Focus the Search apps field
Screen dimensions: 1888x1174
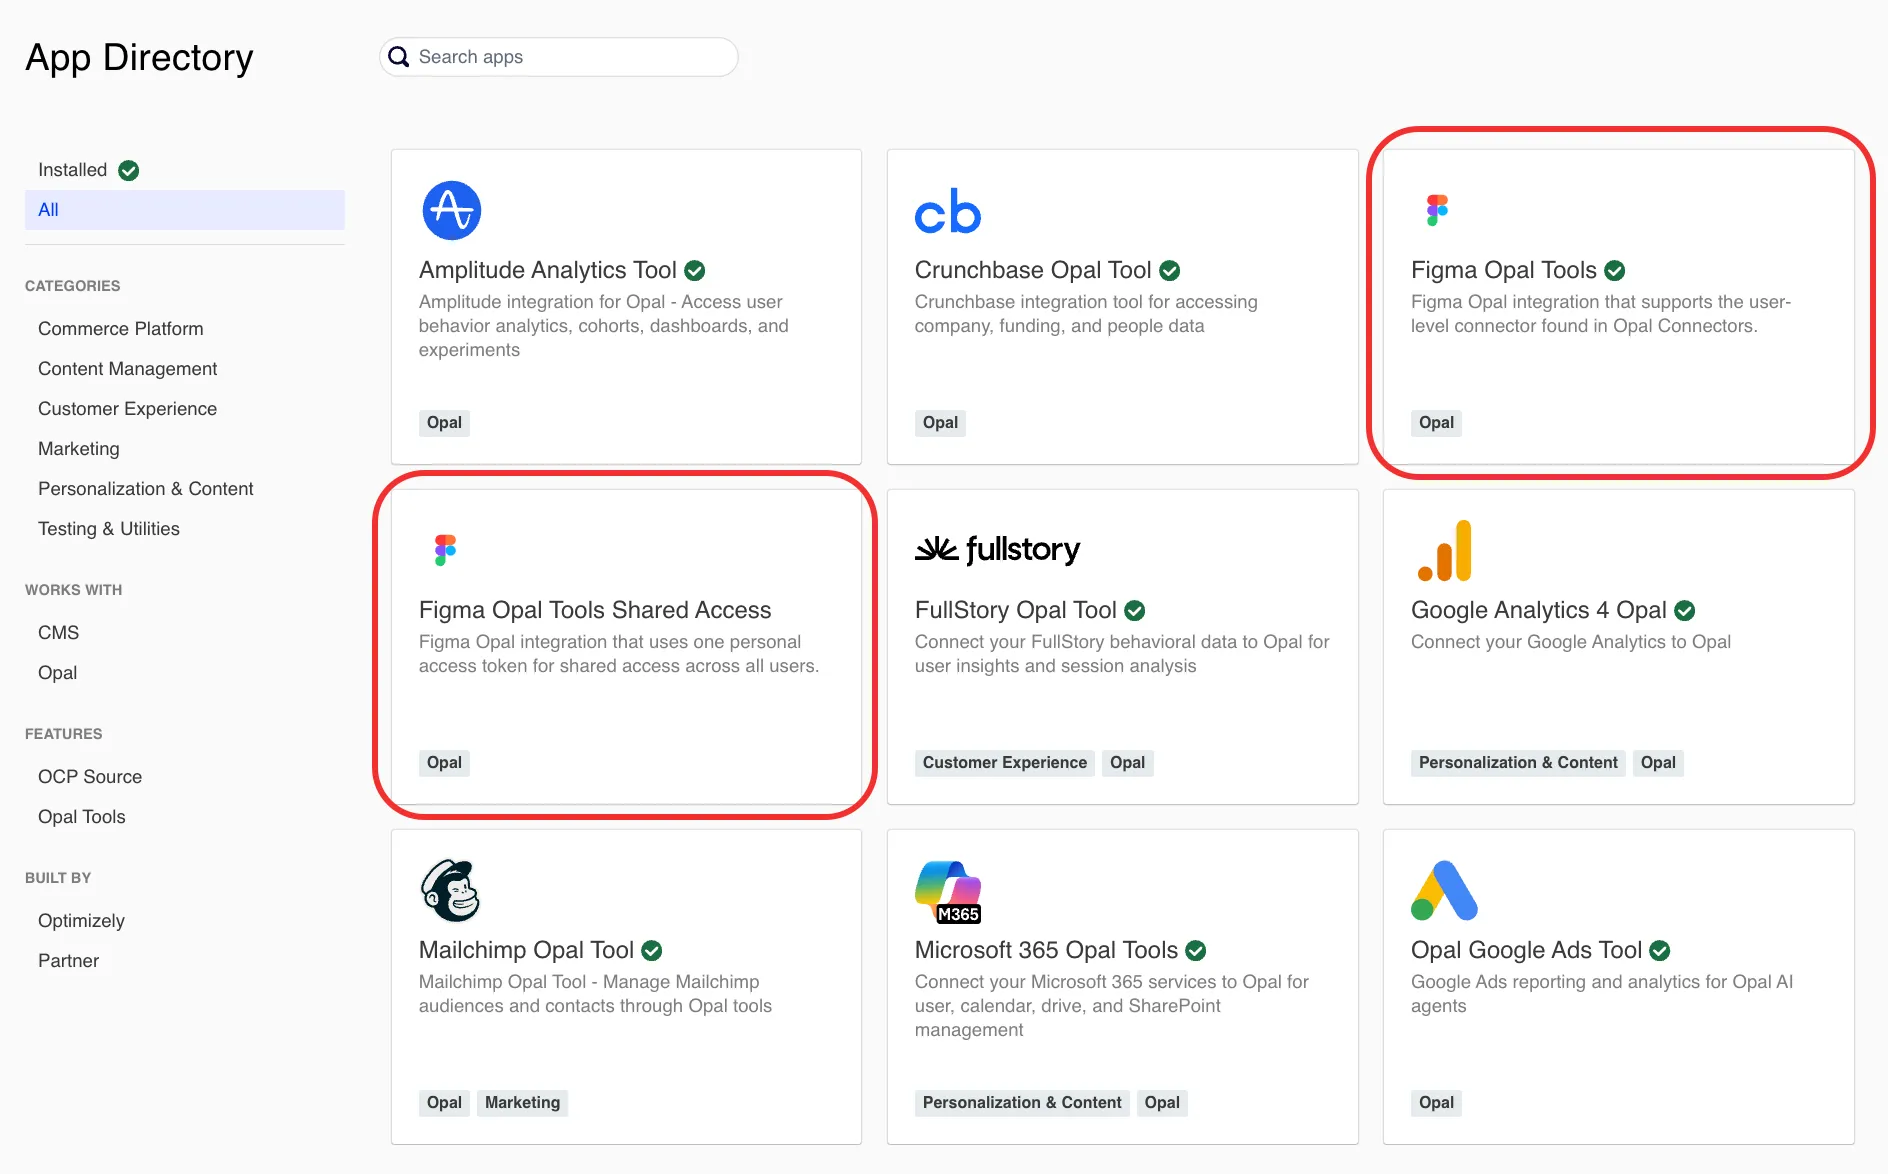(559, 57)
